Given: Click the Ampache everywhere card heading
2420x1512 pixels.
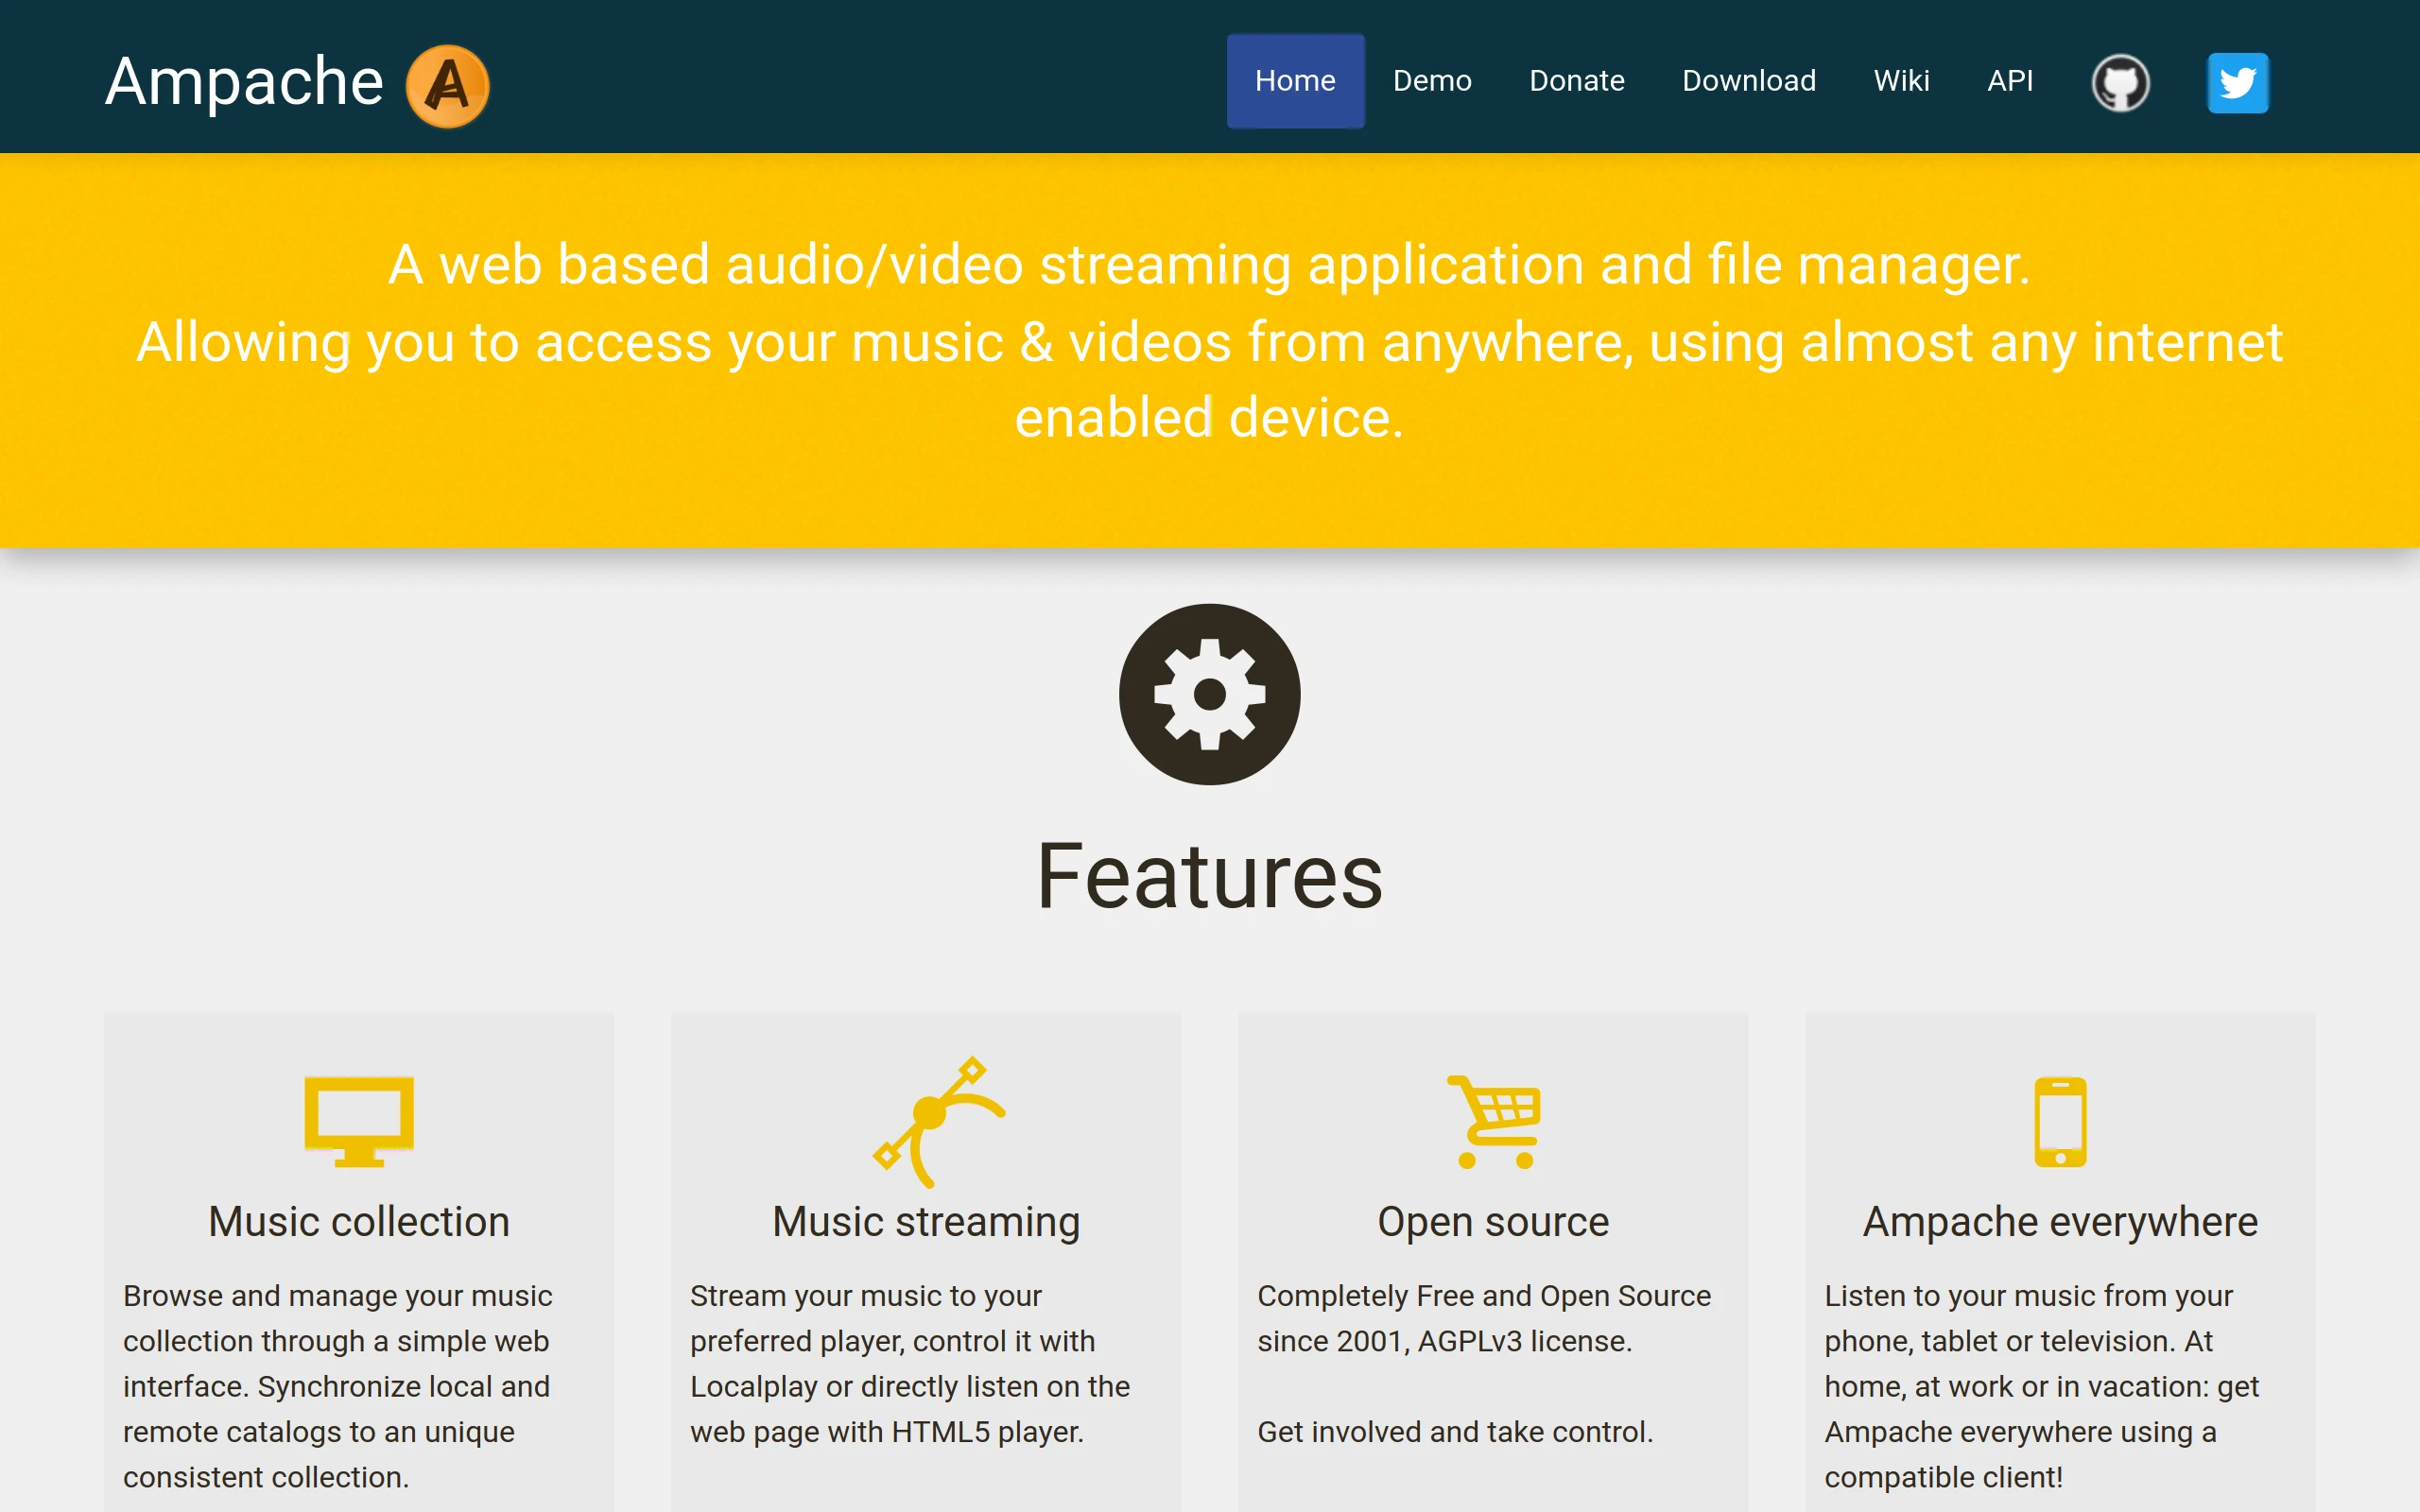Looking at the screenshot, I should 2060,1222.
